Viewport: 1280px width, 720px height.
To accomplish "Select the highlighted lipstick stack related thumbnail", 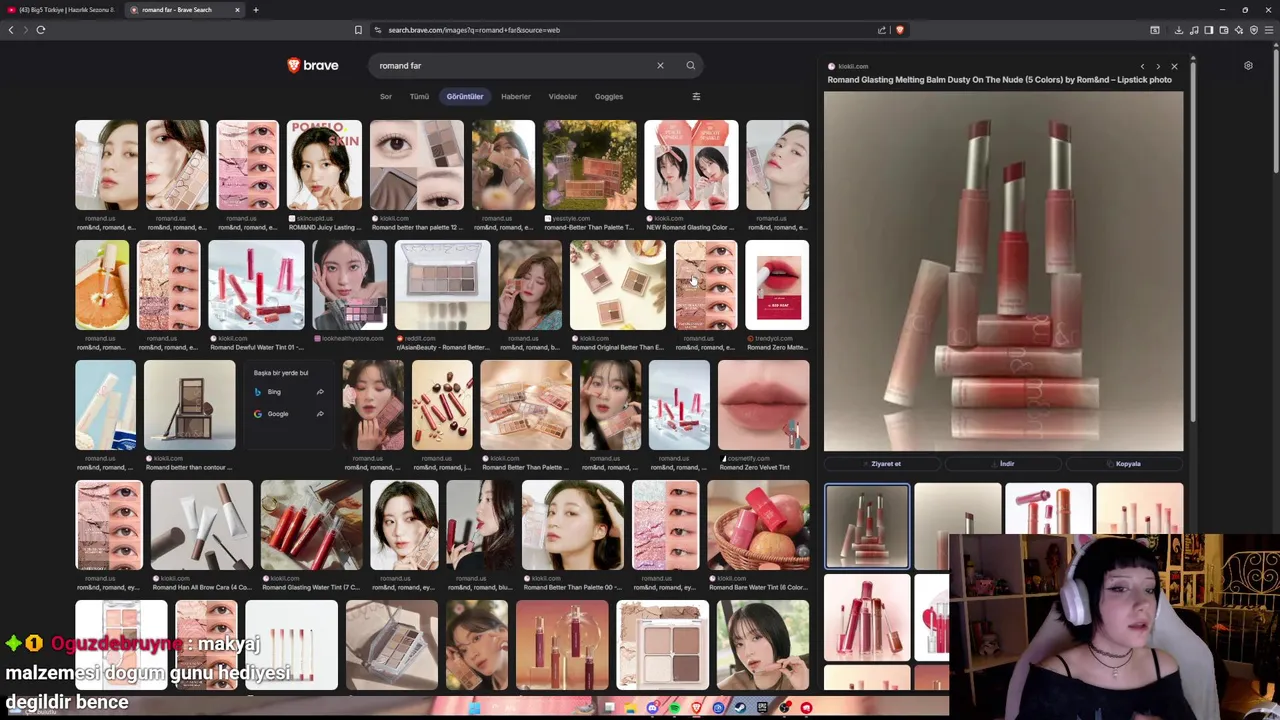I will tap(867, 526).
